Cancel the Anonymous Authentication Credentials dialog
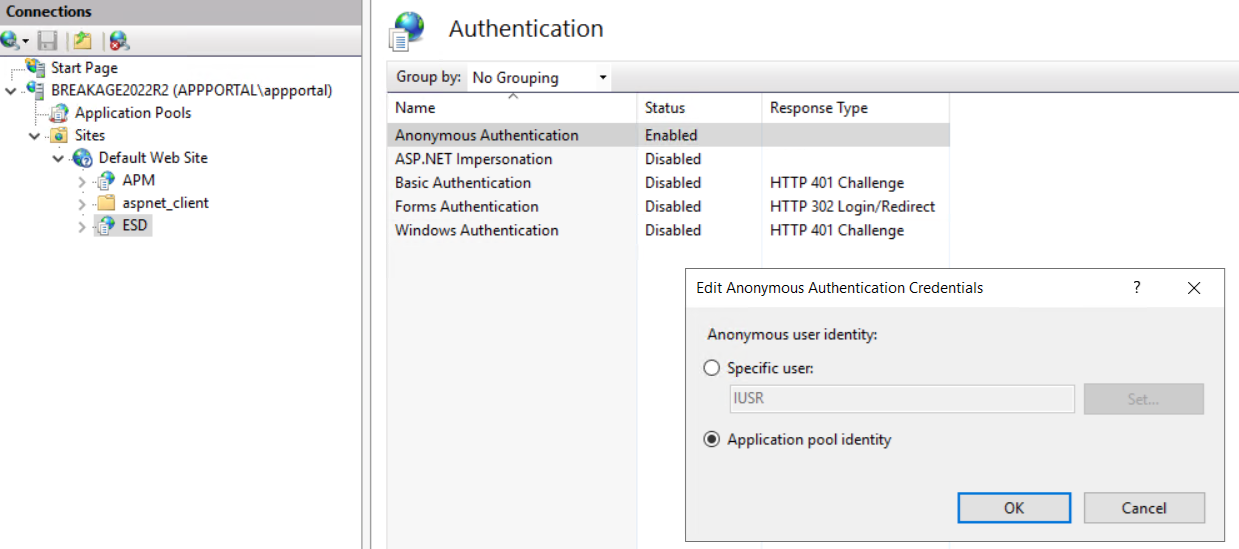 click(x=1144, y=508)
